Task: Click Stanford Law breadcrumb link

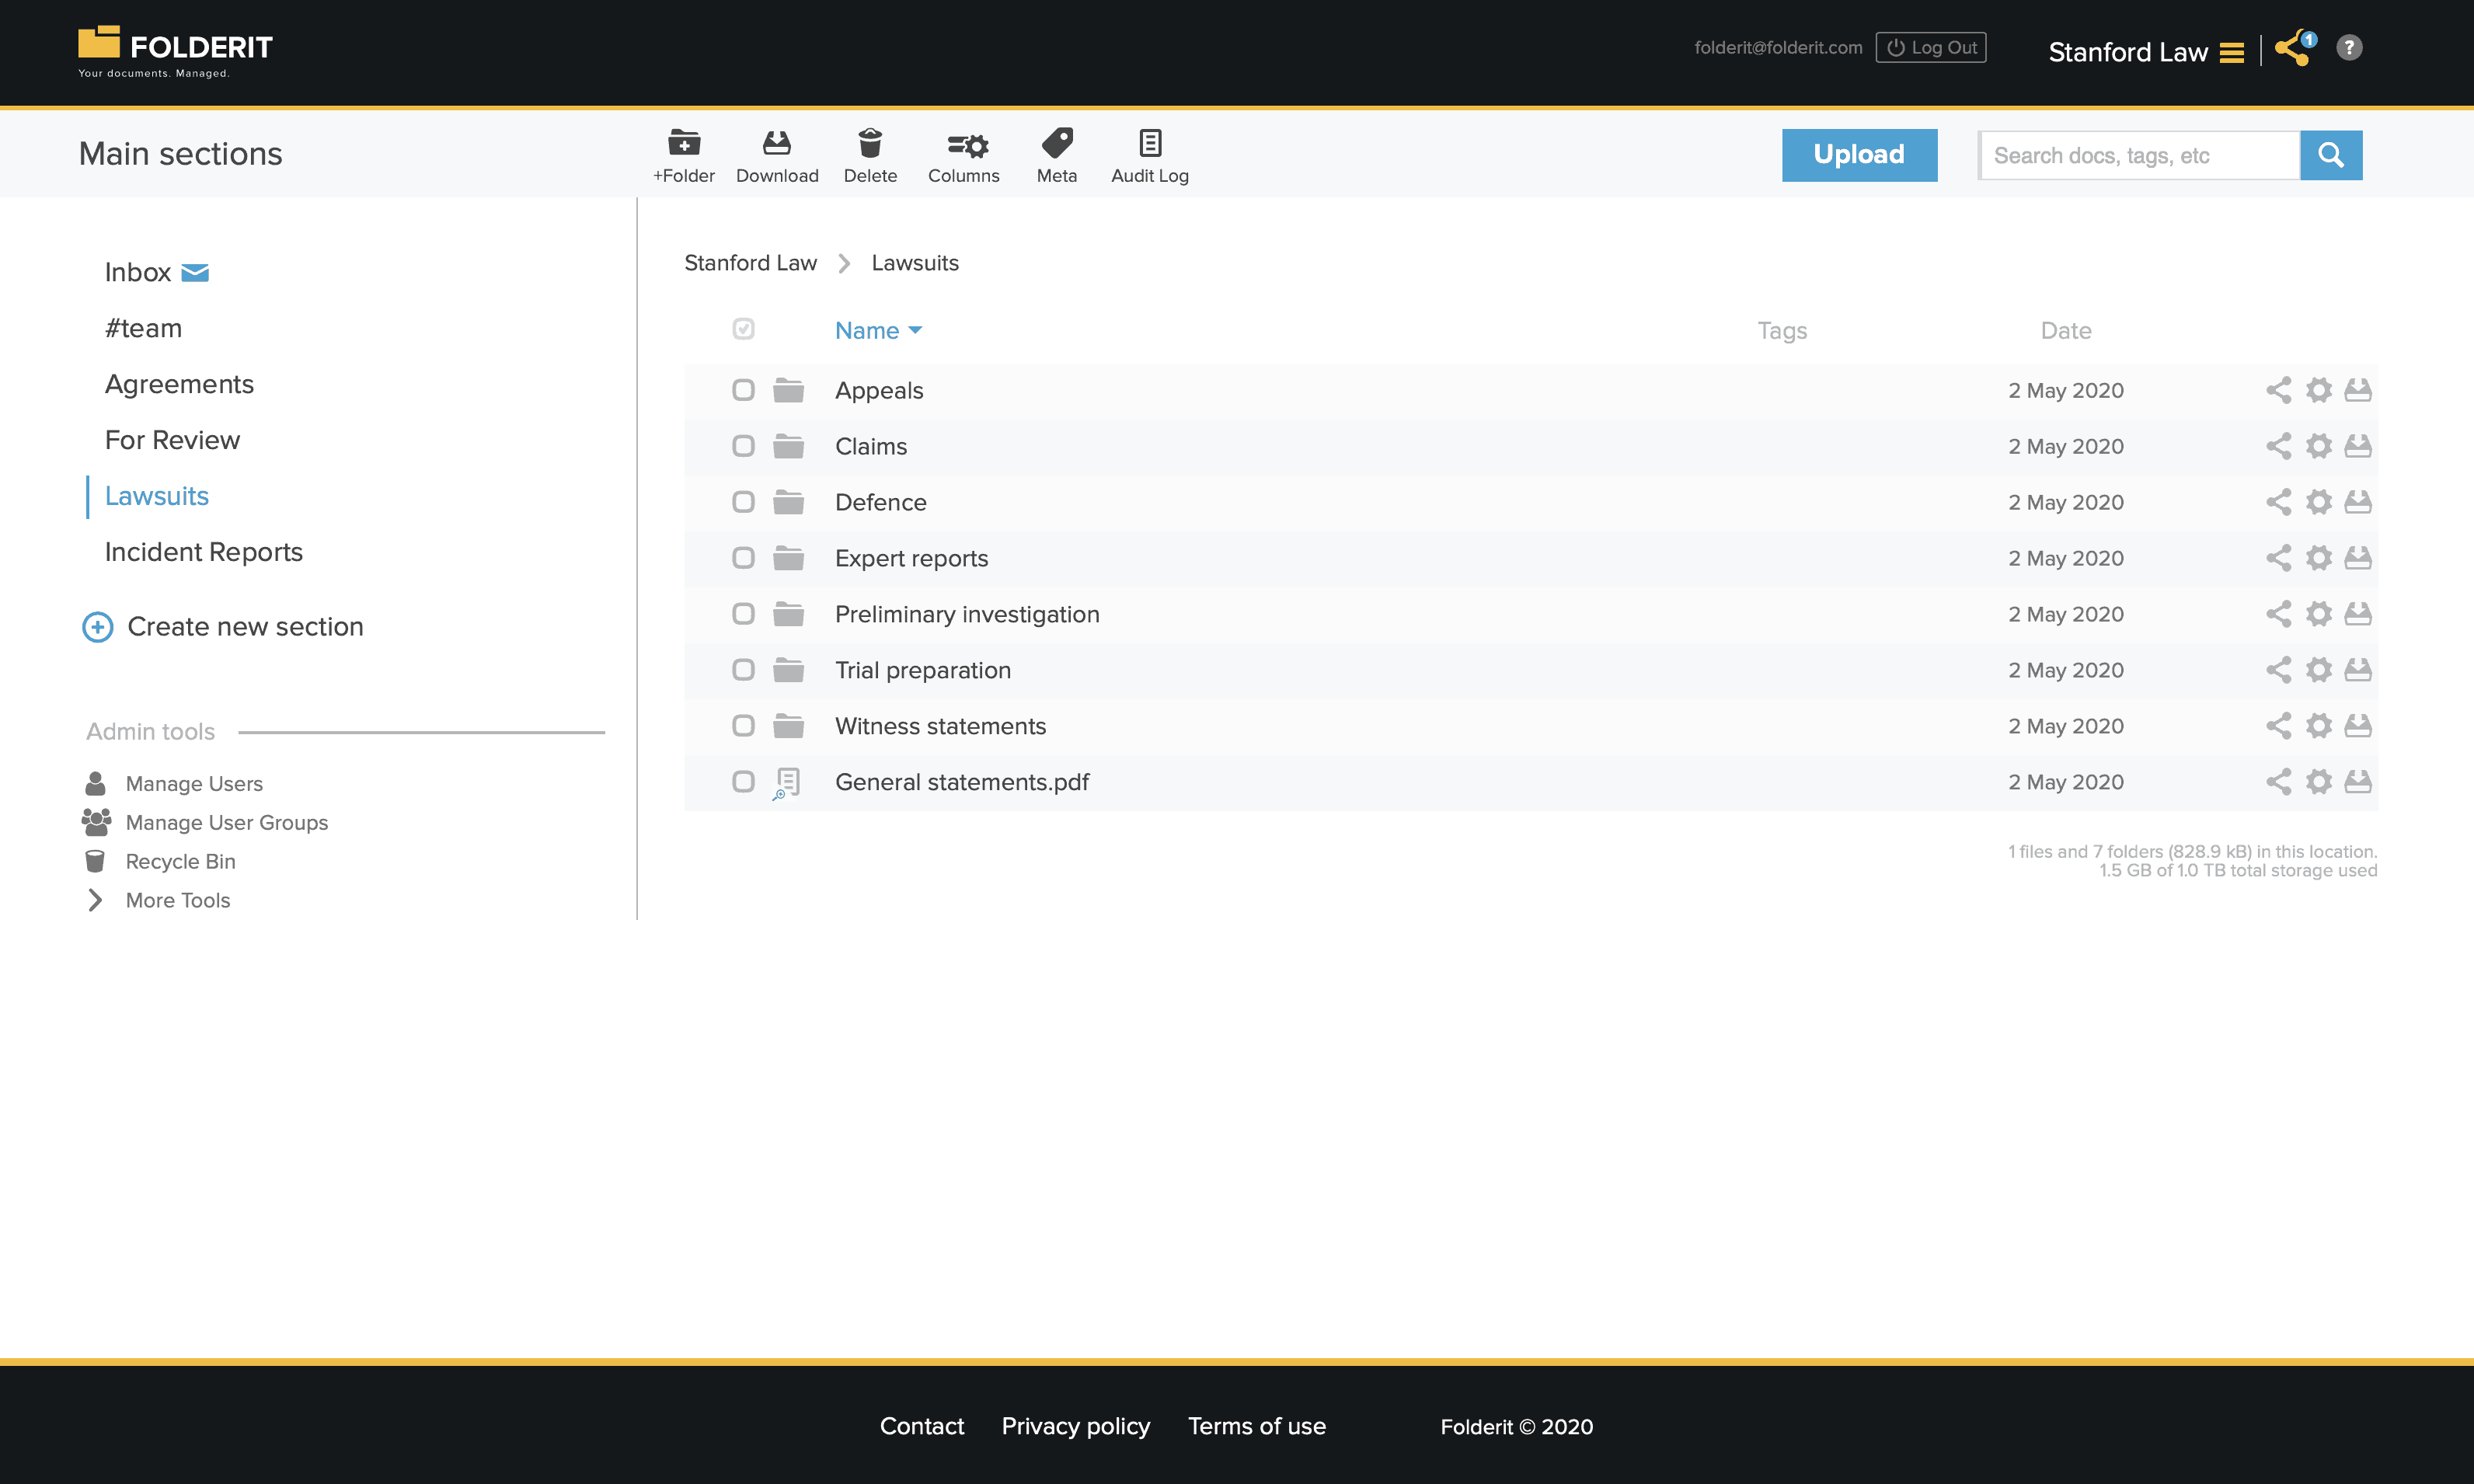Action: [x=751, y=262]
